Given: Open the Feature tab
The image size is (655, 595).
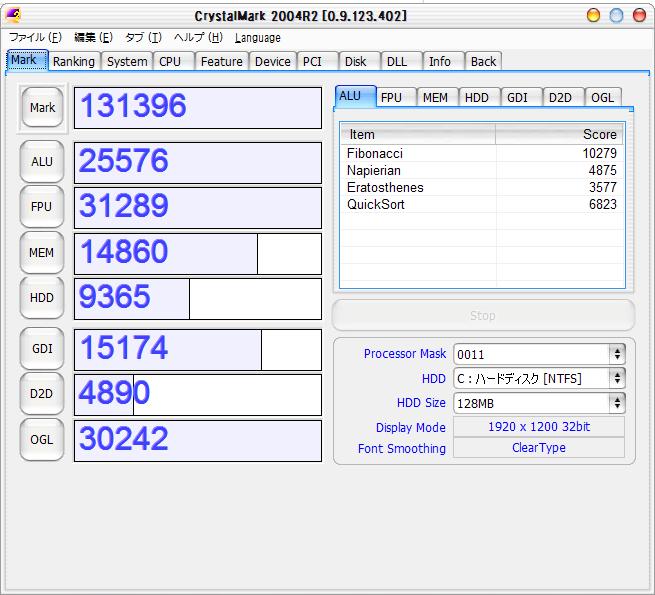Looking at the screenshot, I should (x=222, y=61).
